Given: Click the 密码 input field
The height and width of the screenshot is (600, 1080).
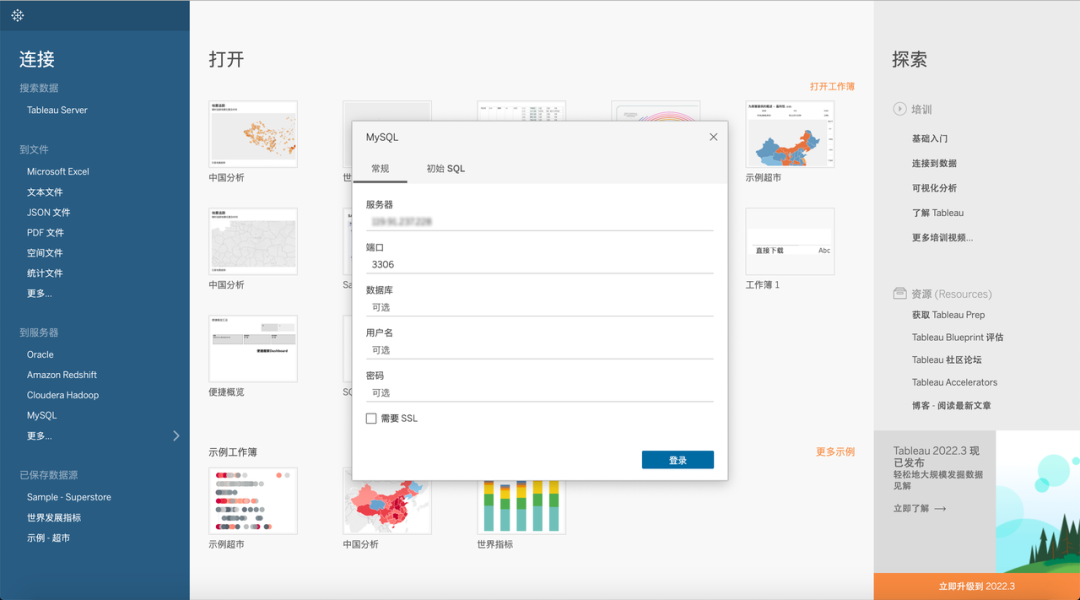Looking at the screenshot, I should pyautogui.click(x=539, y=393).
